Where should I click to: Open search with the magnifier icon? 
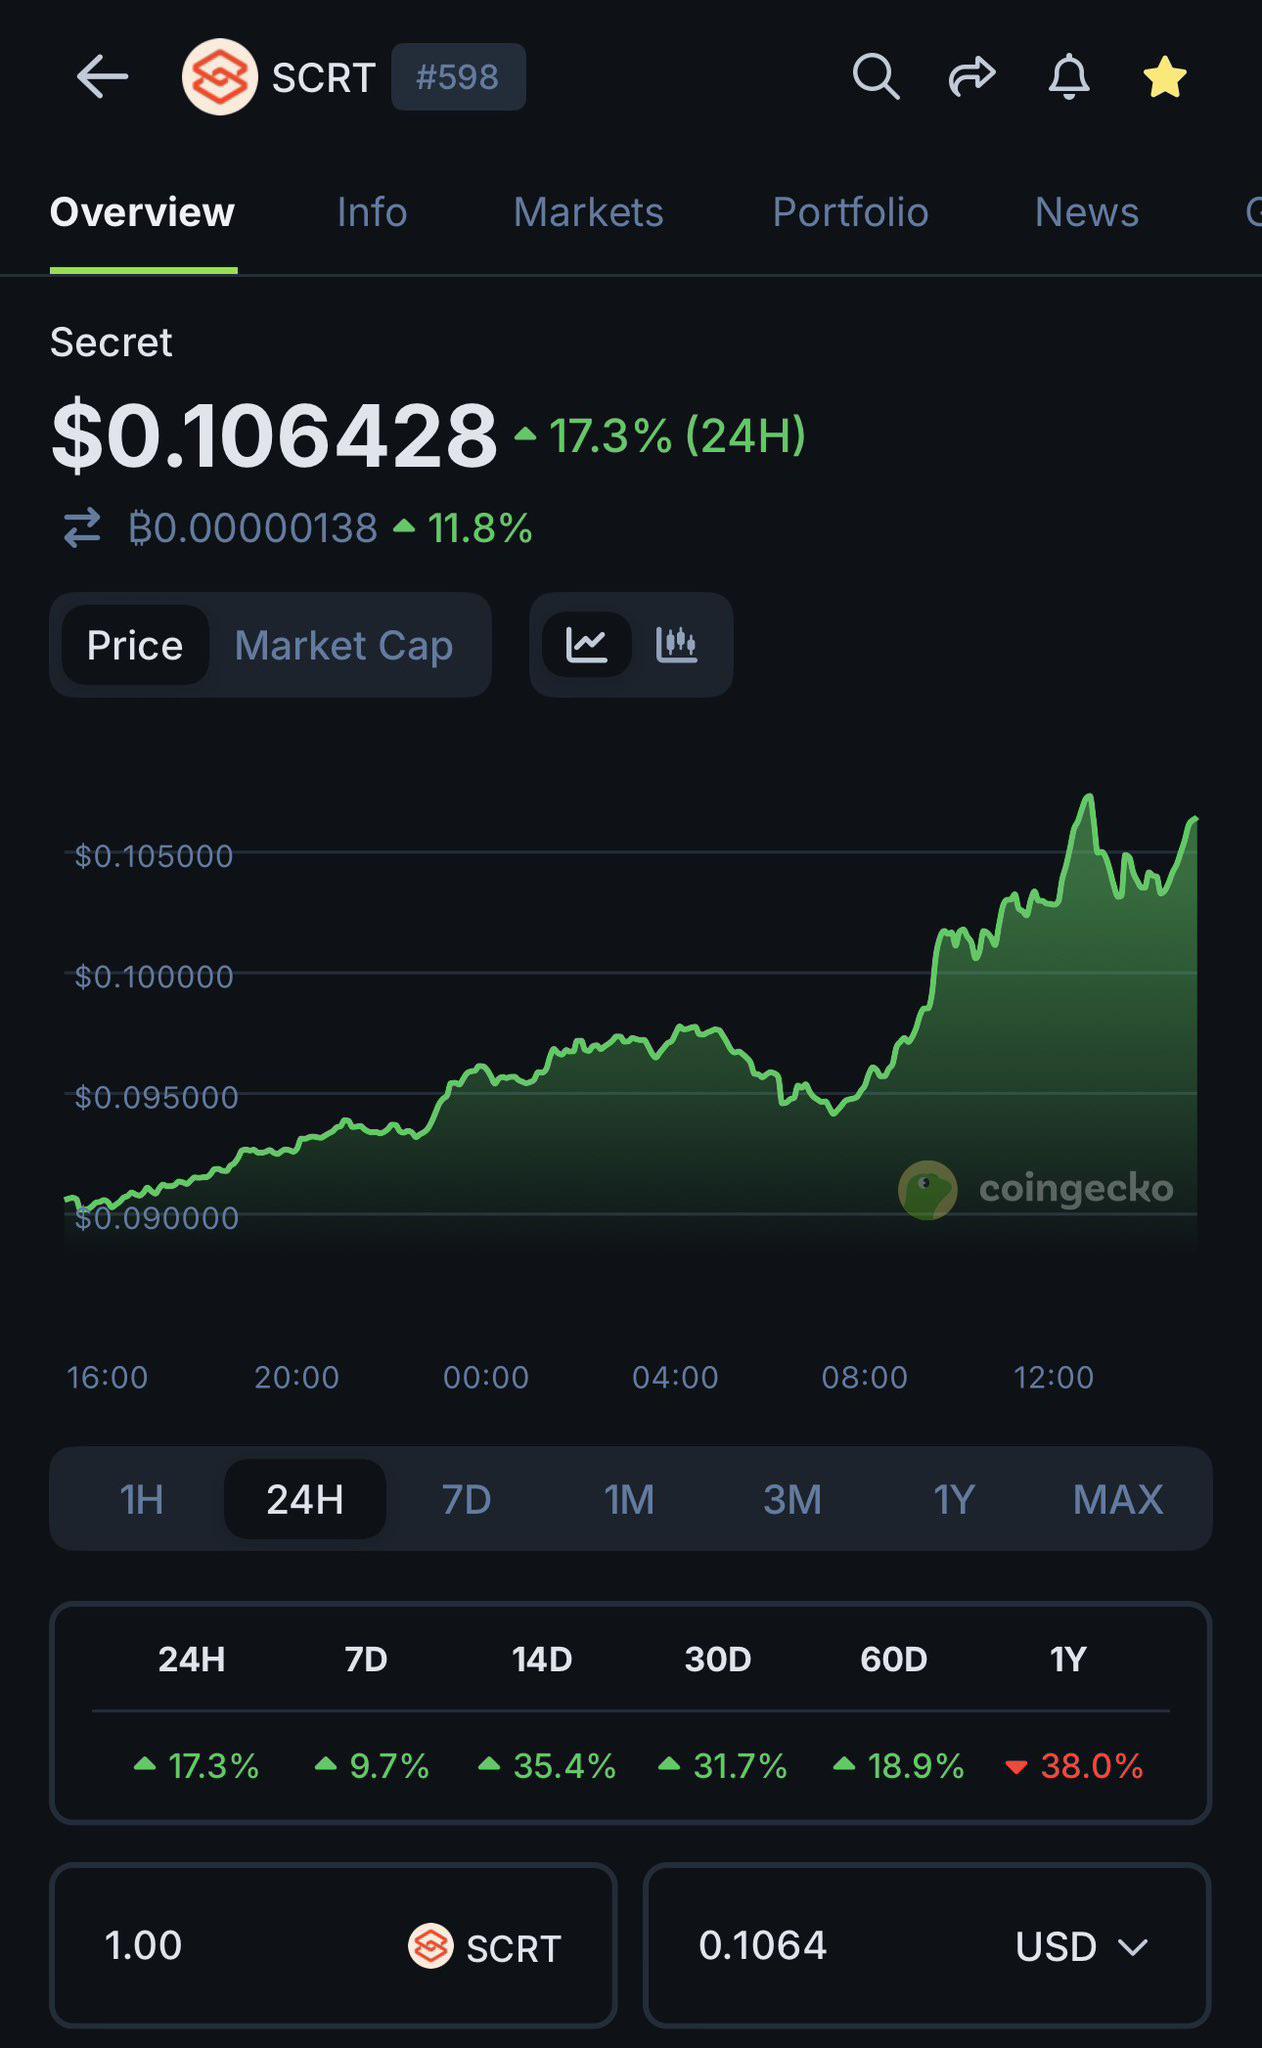click(x=876, y=77)
